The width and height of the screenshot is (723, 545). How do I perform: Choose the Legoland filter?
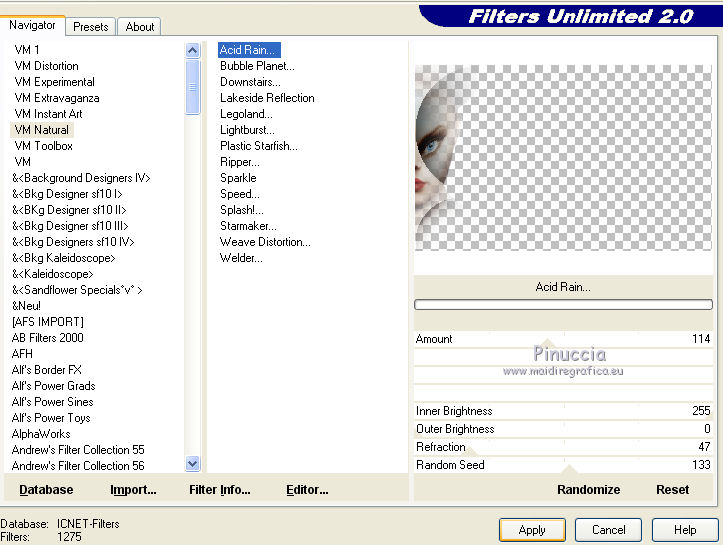click(246, 114)
